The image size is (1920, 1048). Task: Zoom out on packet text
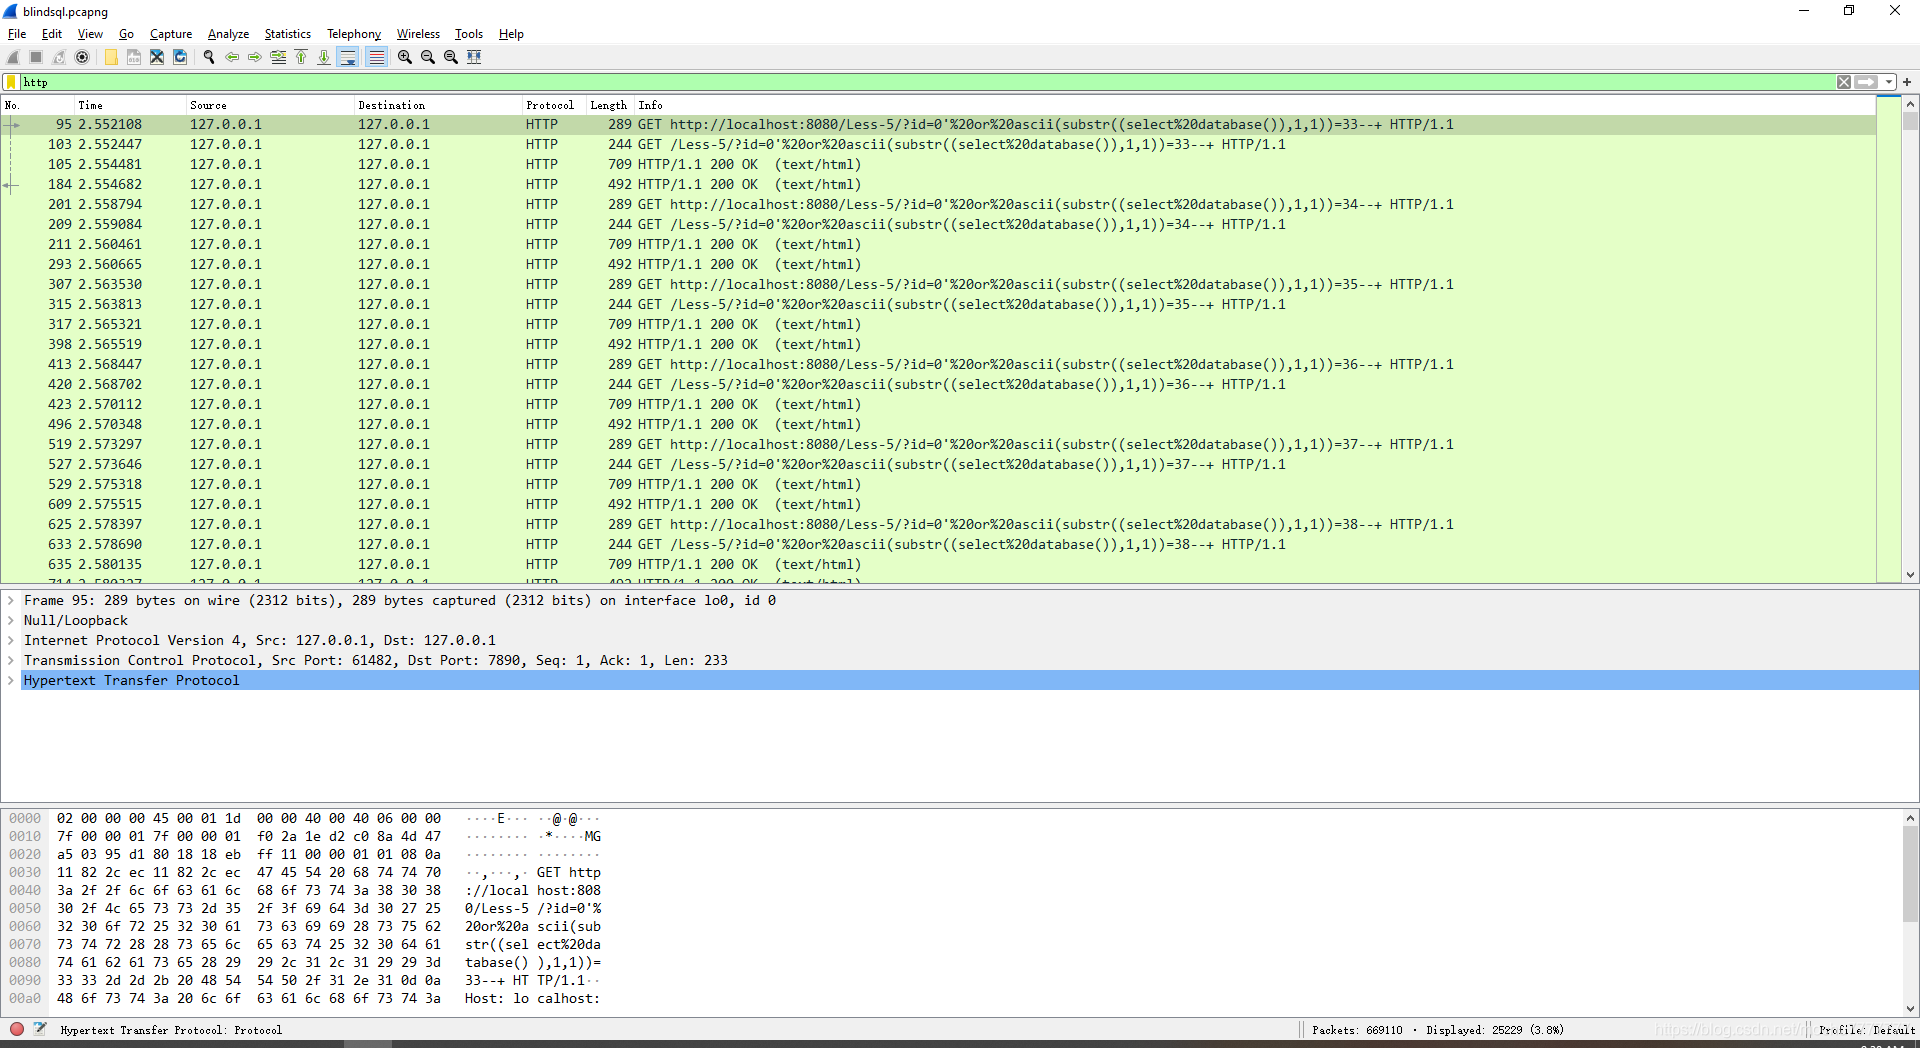(x=428, y=57)
